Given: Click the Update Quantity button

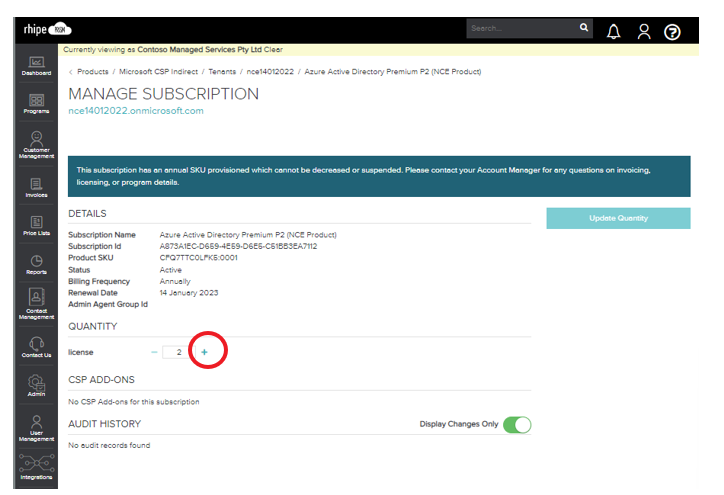Looking at the screenshot, I should [618, 218].
